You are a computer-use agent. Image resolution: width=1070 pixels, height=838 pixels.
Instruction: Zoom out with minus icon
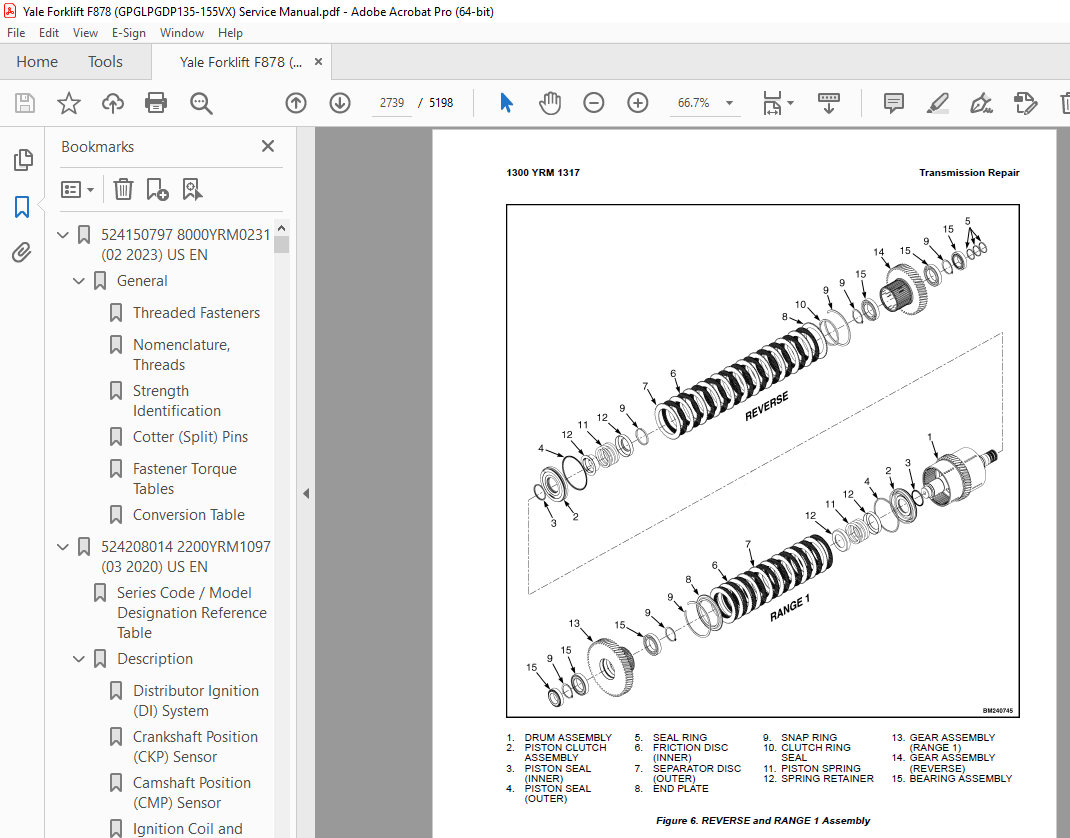594,103
